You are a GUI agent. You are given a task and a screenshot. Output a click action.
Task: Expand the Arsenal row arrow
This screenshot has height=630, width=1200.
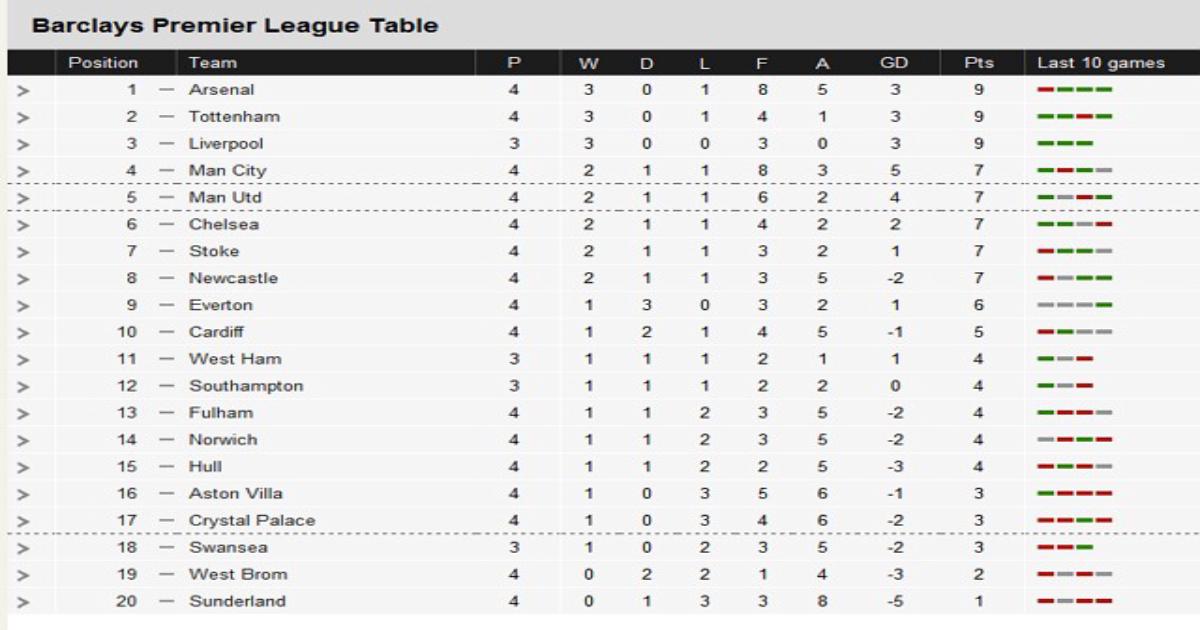point(24,90)
